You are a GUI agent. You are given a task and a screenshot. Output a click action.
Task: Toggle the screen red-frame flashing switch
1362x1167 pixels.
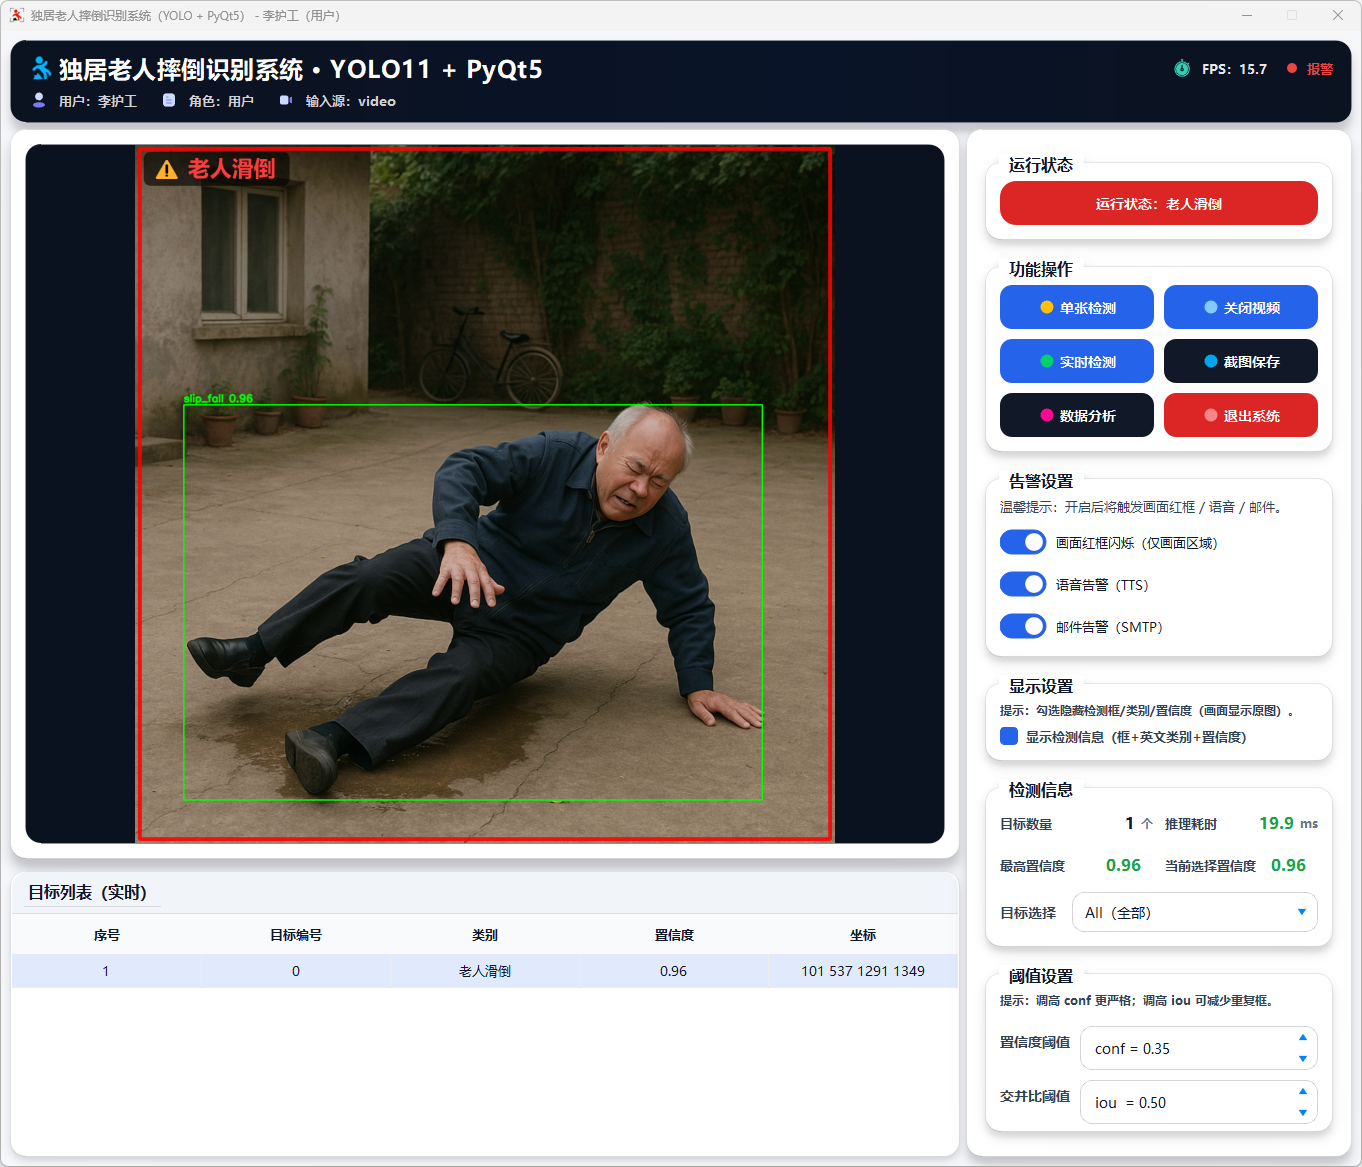pos(1023,542)
